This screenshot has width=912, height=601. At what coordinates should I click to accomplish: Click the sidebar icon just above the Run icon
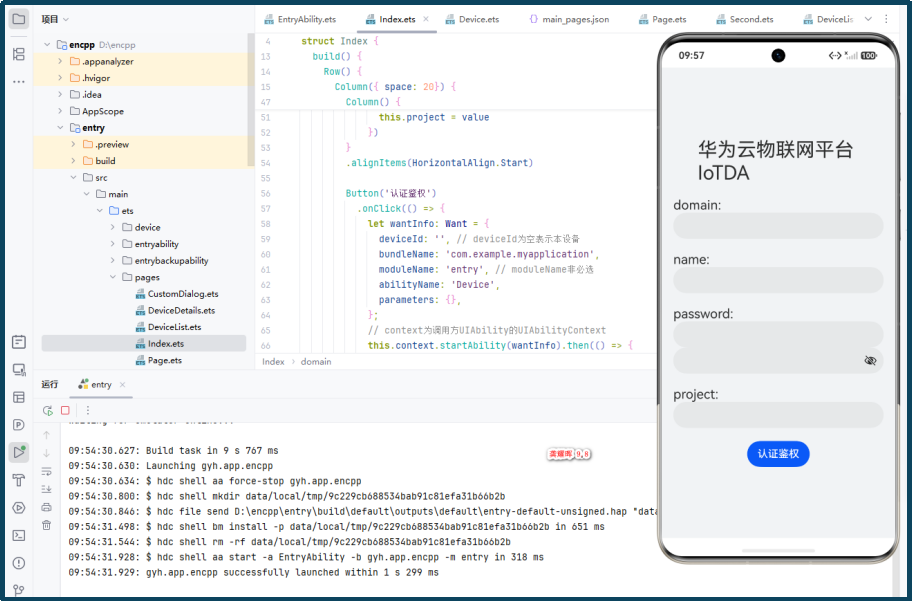[x=19, y=425]
